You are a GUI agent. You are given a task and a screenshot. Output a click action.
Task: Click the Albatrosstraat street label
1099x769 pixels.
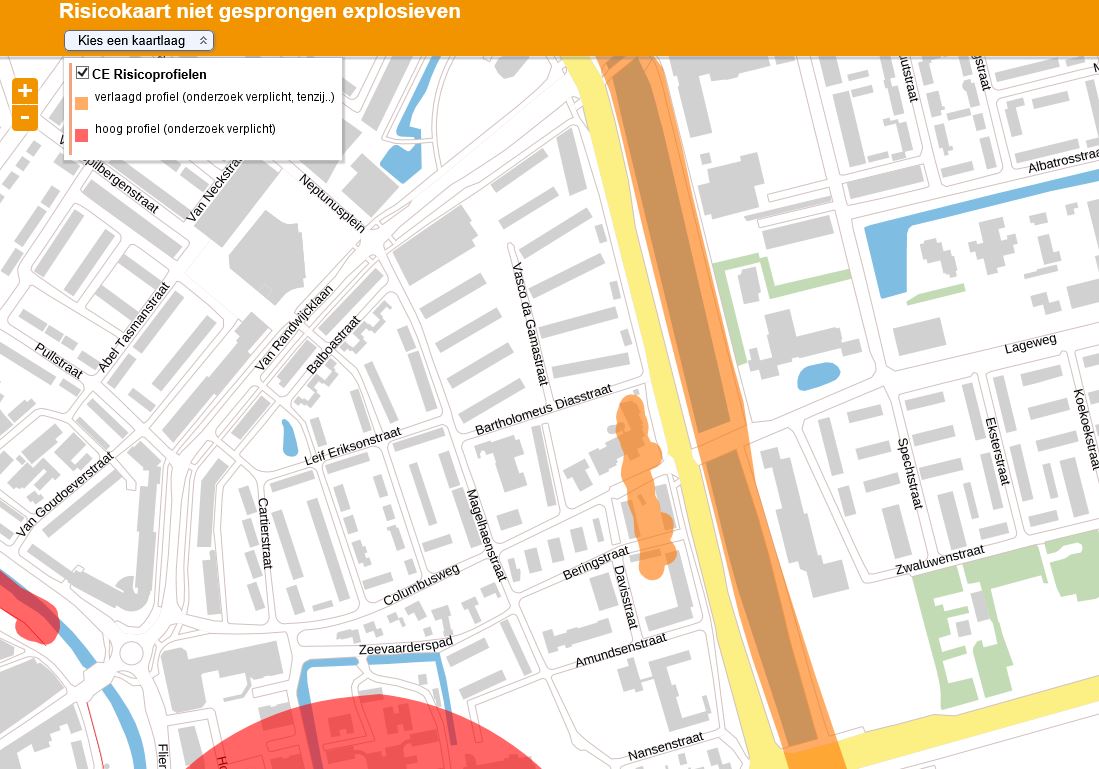[1063, 161]
